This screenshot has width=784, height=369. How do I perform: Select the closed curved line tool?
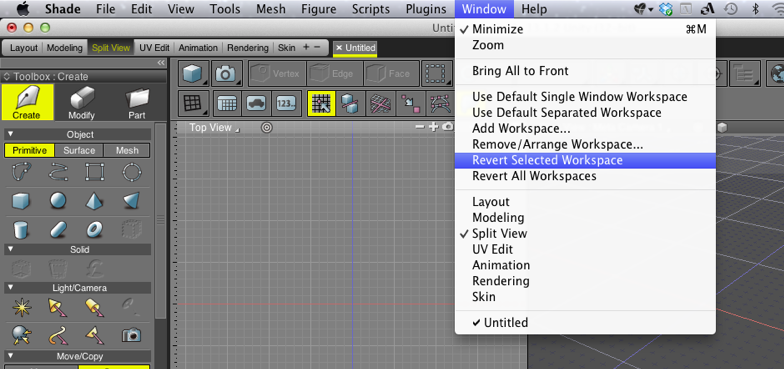click(22, 172)
